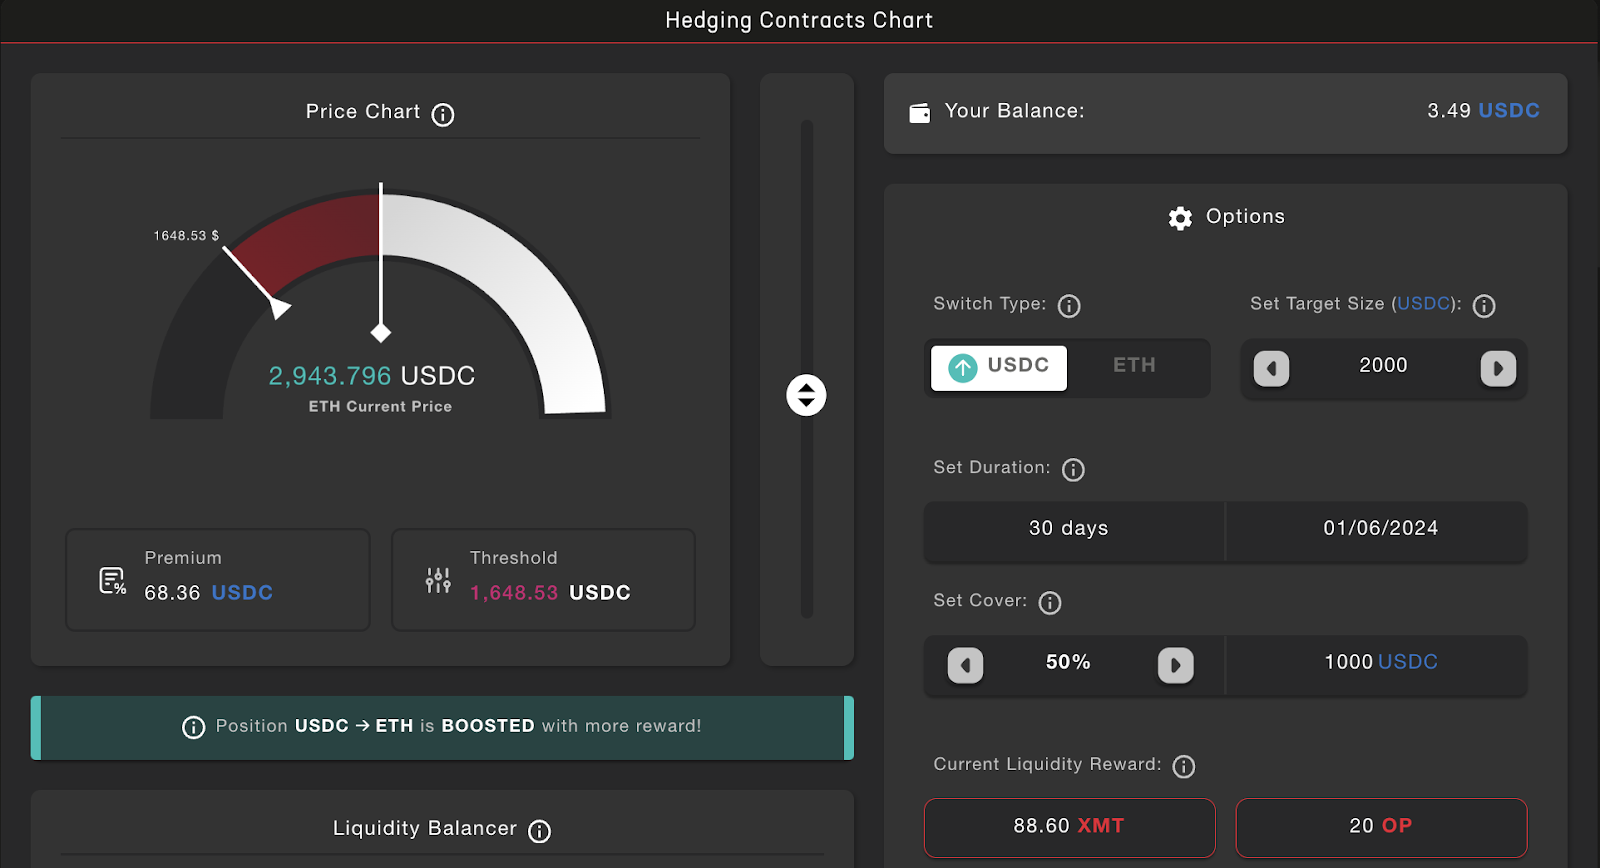Click the Hedging Contracts Chart title
The width and height of the screenshot is (1600, 868).
(x=799, y=21)
